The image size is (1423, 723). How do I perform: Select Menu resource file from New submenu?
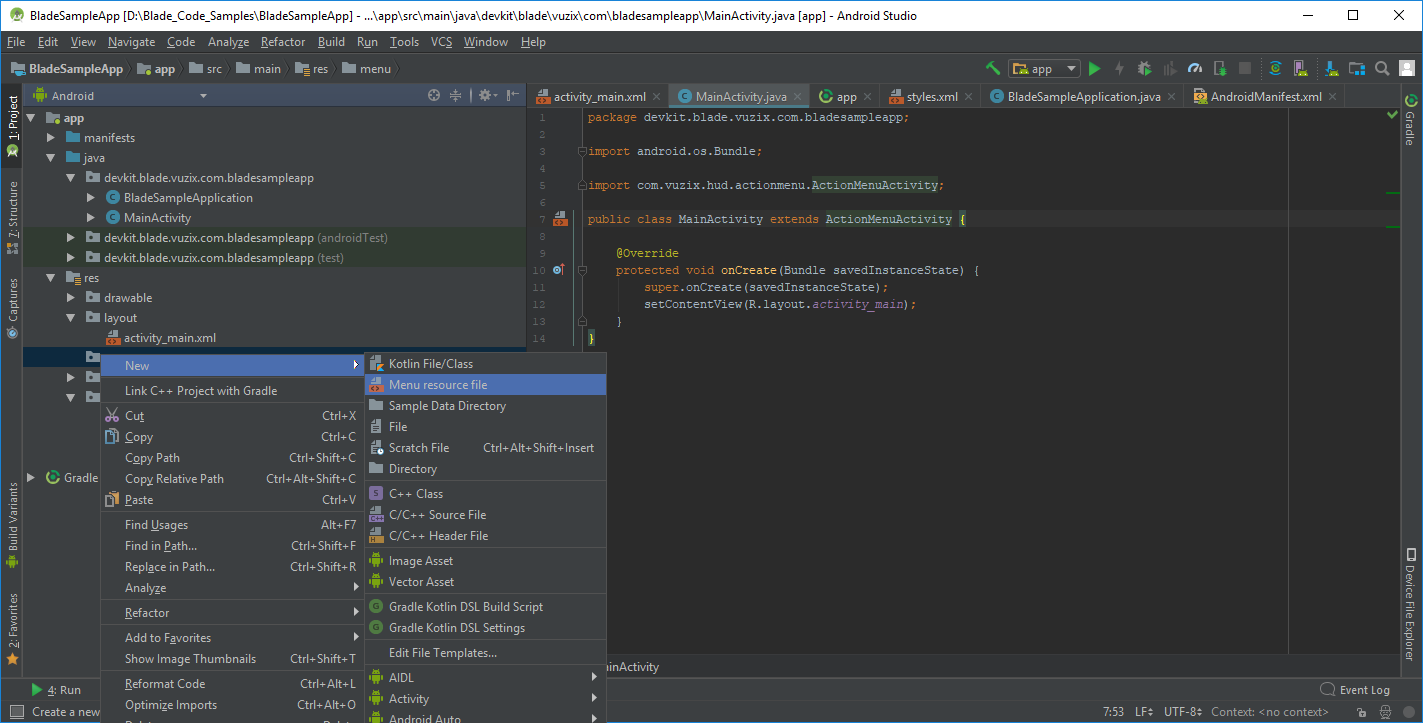click(485, 385)
